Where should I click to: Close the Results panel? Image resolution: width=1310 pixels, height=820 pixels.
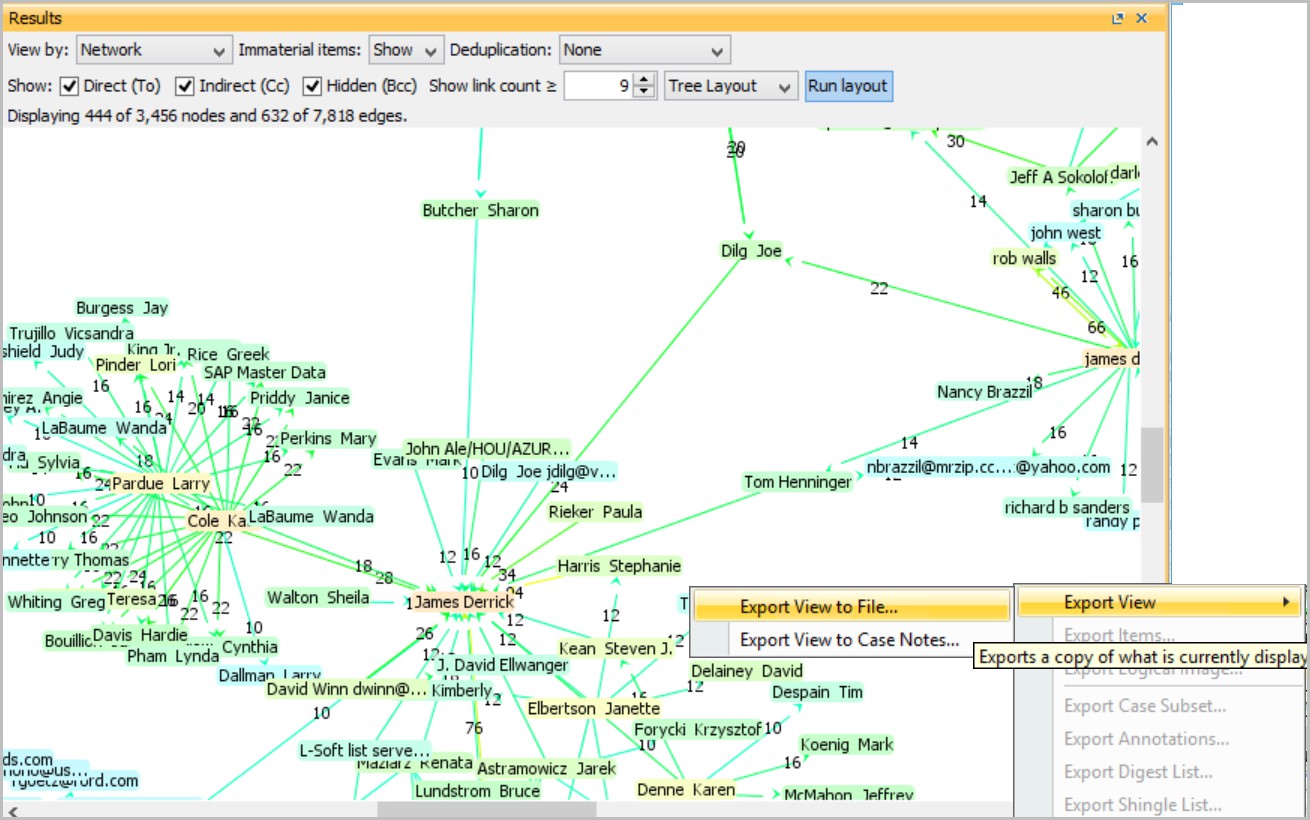point(1142,18)
